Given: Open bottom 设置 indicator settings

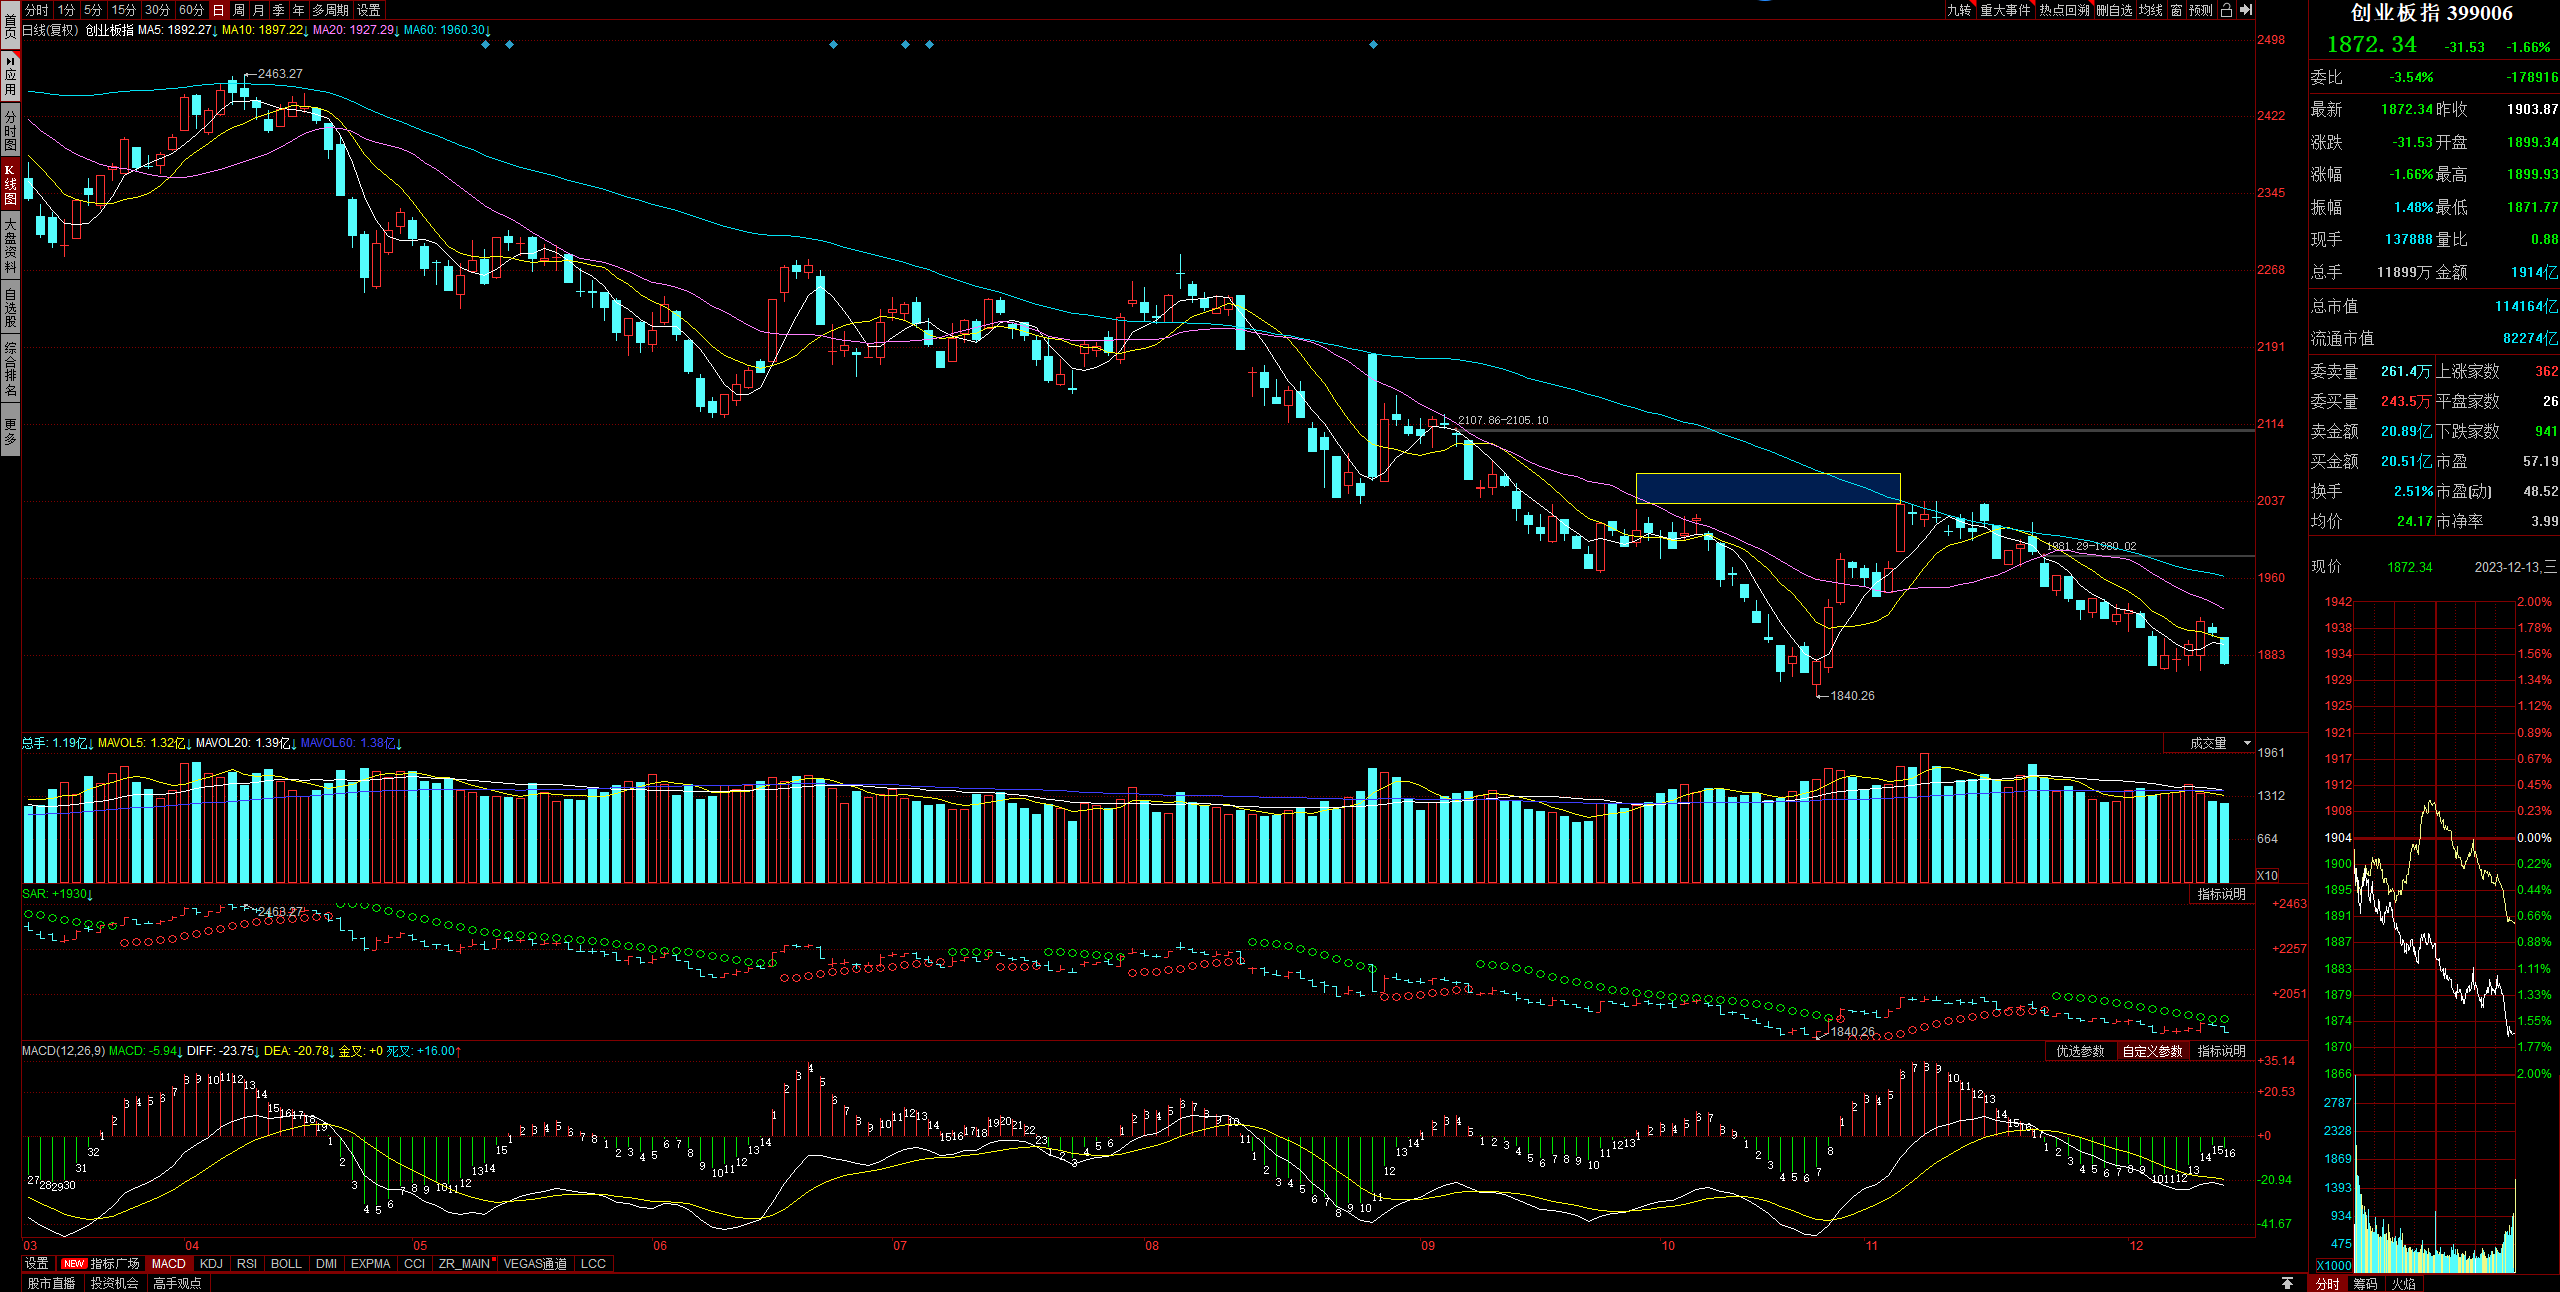Looking at the screenshot, I should click(x=37, y=1264).
